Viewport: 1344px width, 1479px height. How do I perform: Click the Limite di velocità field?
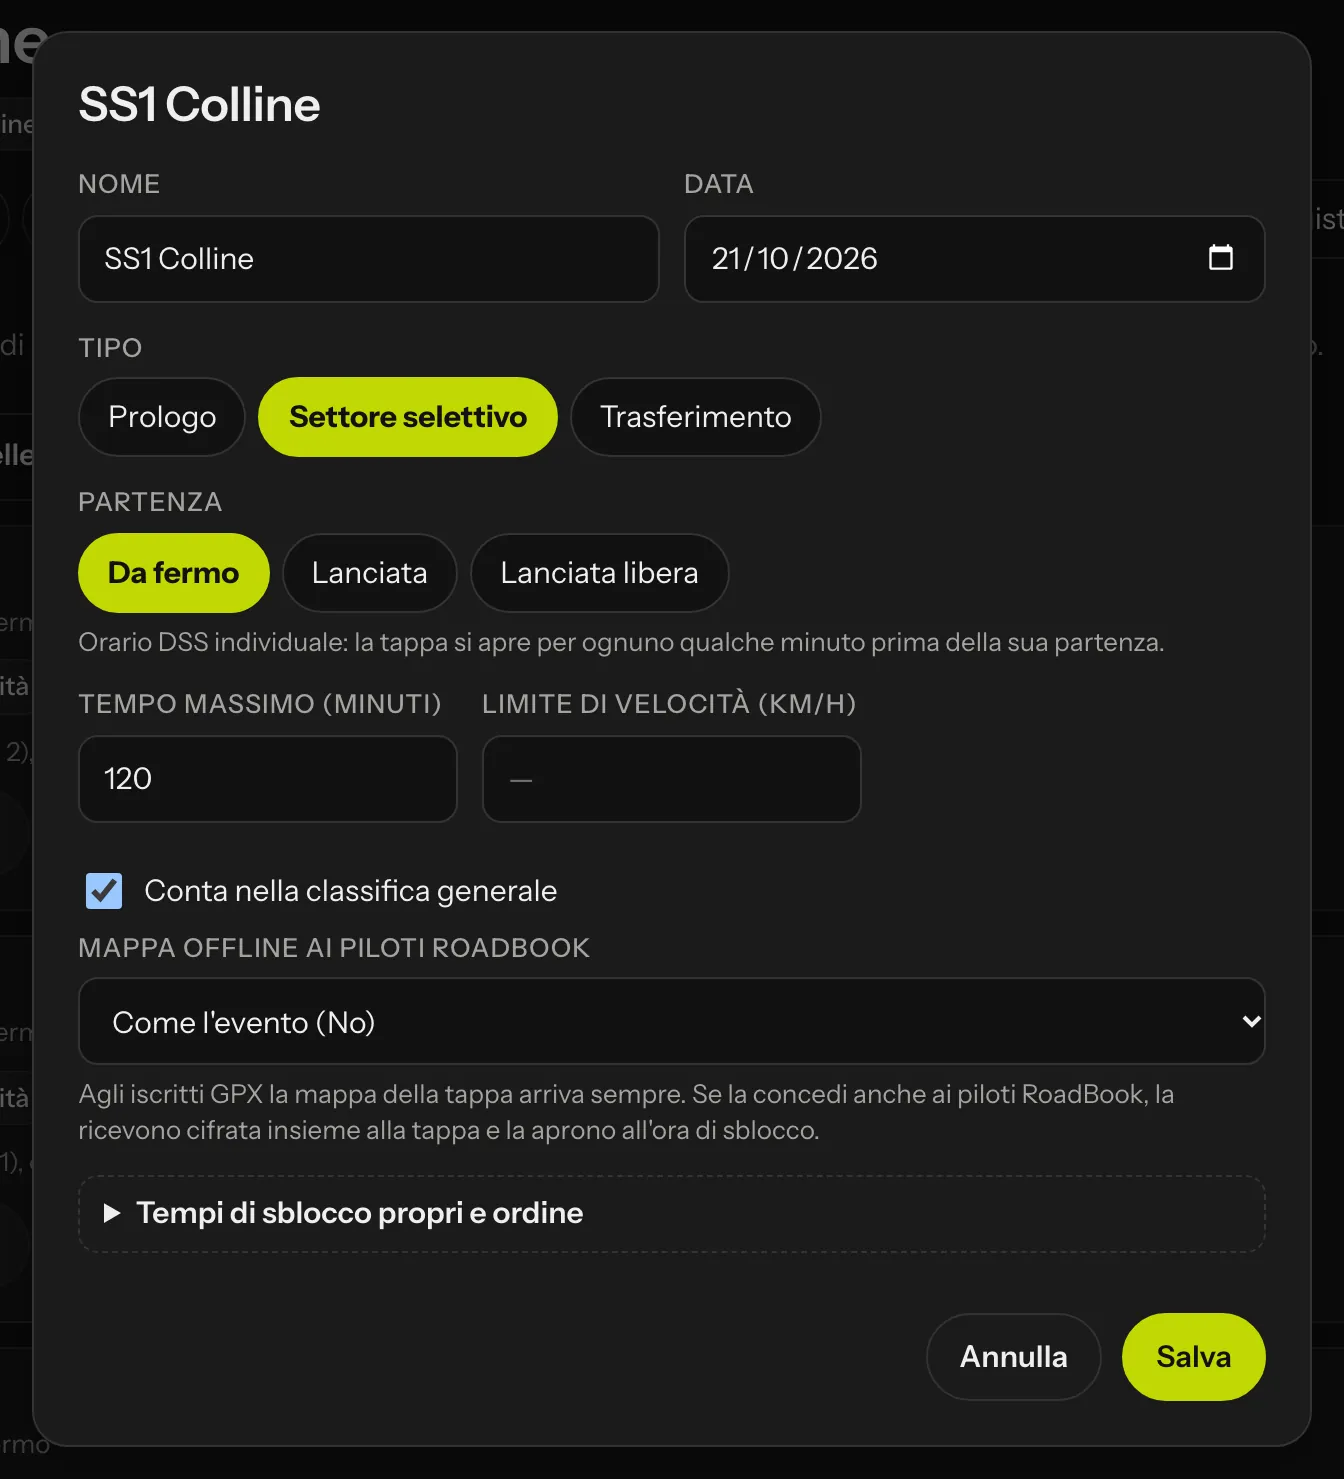[672, 779]
